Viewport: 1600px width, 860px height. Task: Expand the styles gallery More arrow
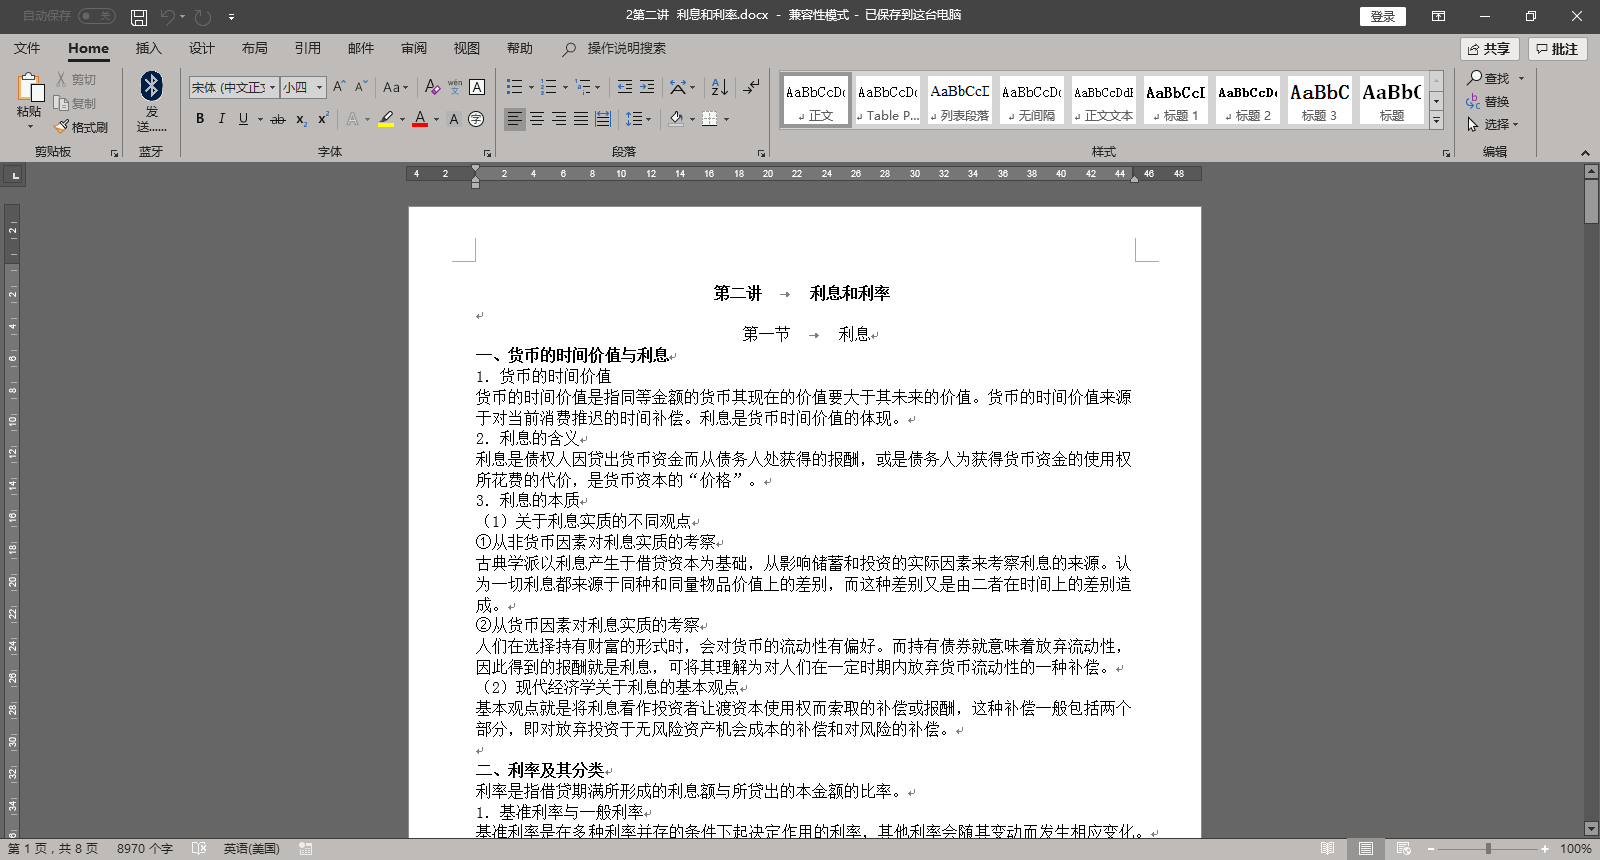coord(1436,121)
